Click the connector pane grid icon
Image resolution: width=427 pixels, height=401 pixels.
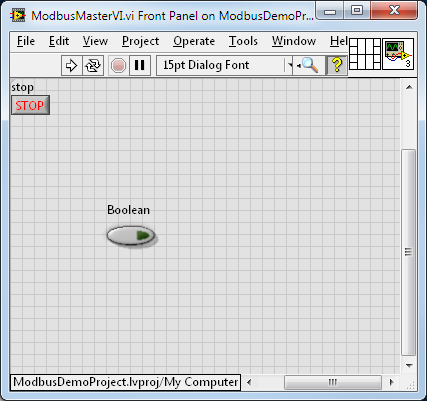[365, 54]
